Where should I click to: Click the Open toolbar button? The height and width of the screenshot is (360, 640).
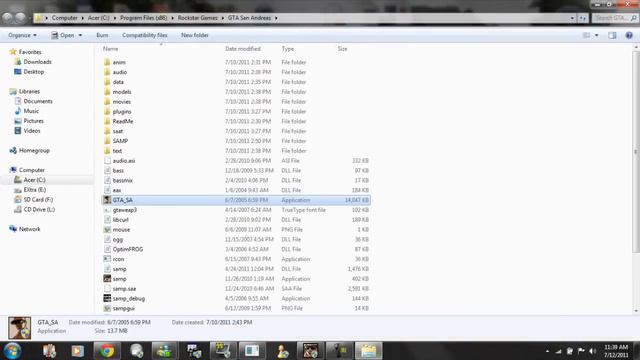pos(62,36)
